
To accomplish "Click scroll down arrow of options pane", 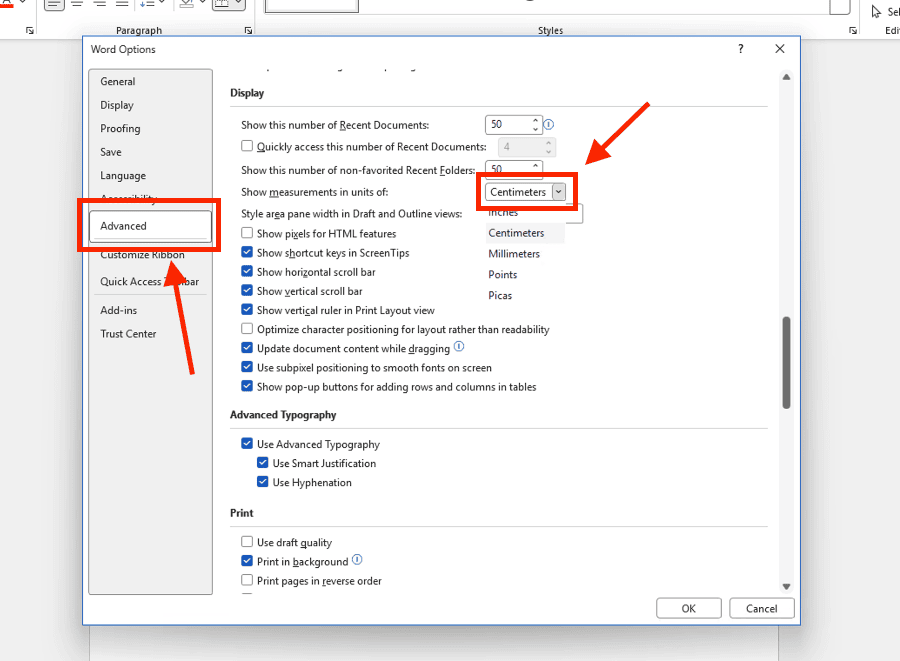I will pos(786,586).
